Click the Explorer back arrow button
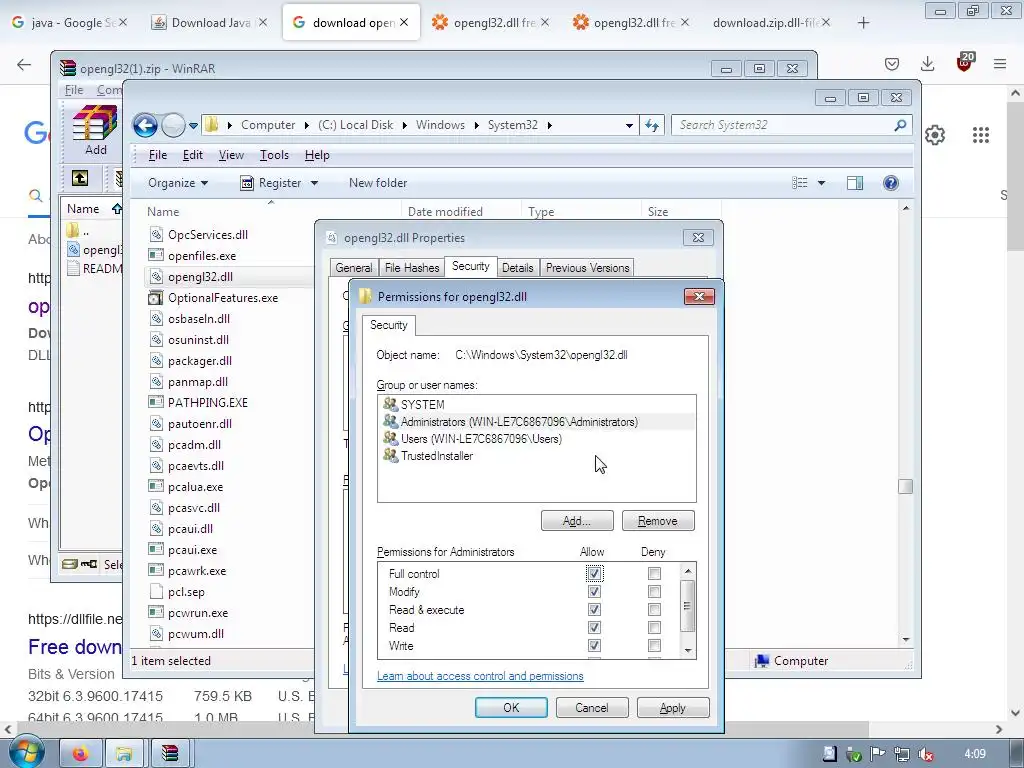Viewport: 1024px width, 768px height. point(145,125)
